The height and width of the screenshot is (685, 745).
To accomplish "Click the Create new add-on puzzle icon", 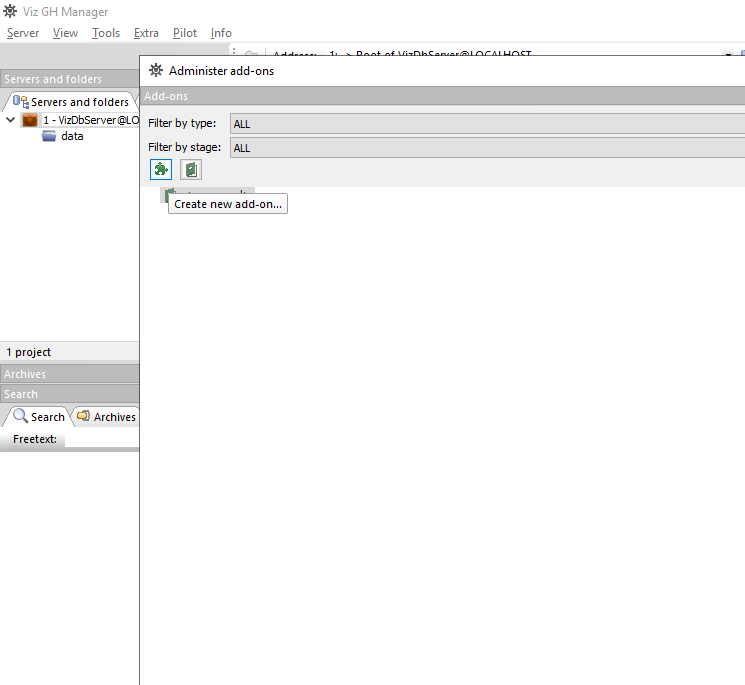I will [x=160, y=171].
